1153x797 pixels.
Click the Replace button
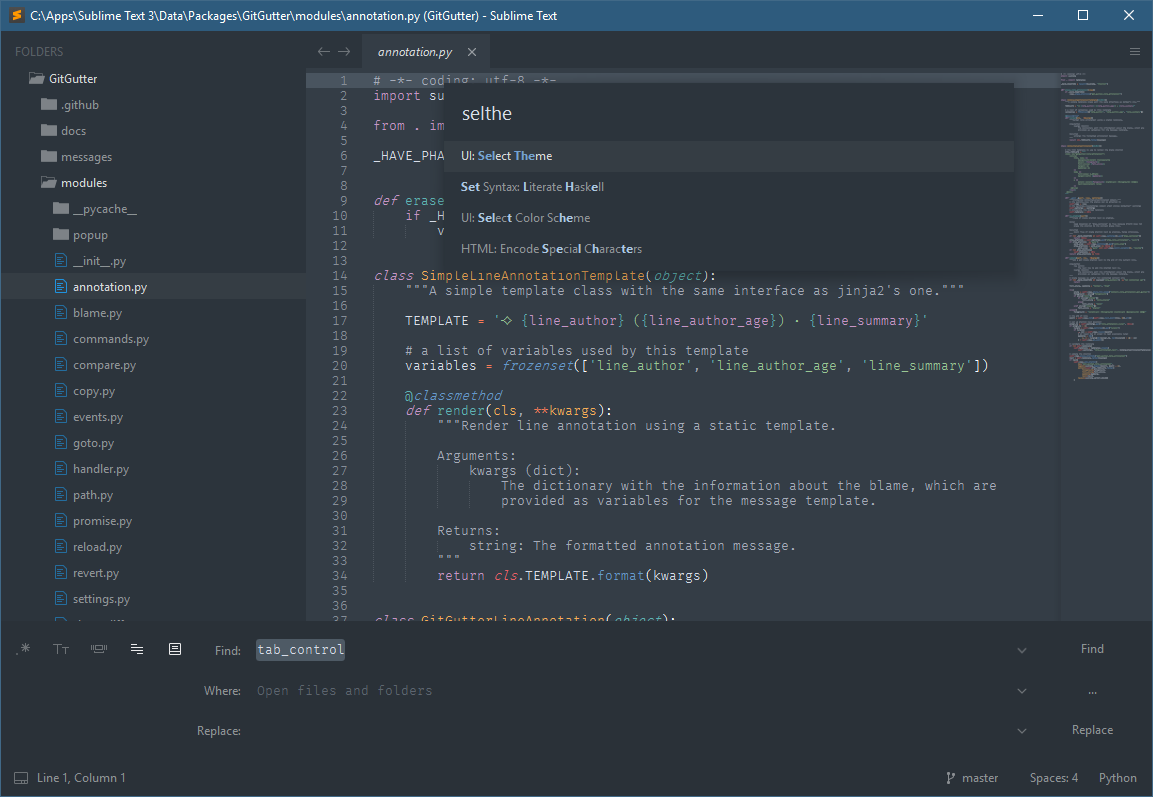pyautogui.click(x=1092, y=730)
